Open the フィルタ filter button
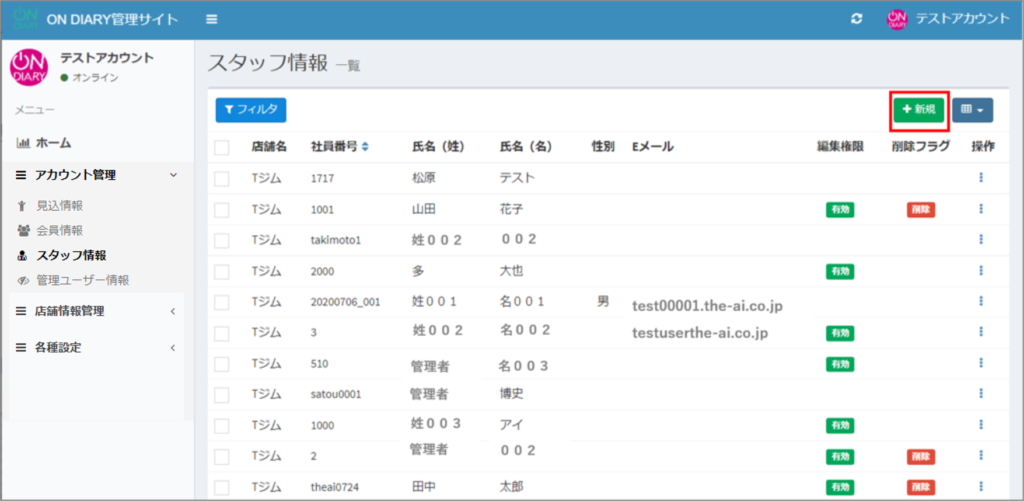 tap(251, 109)
